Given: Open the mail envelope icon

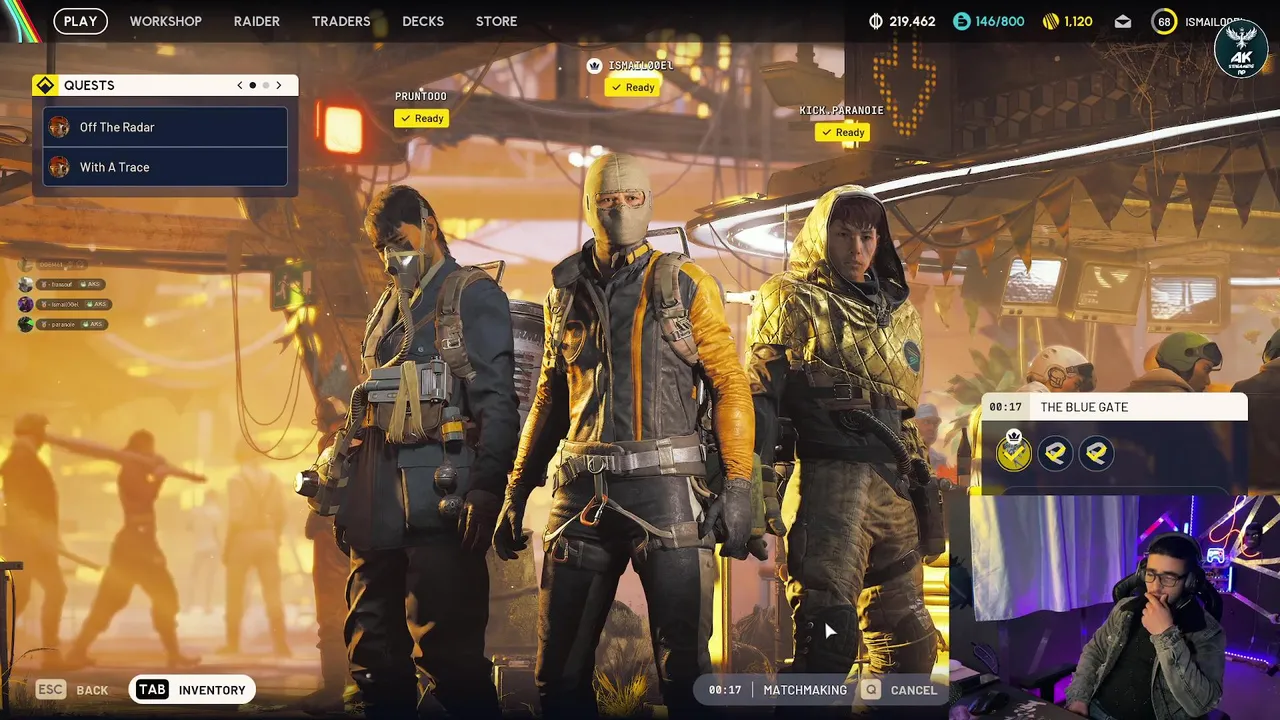Looking at the screenshot, I should 1123,21.
